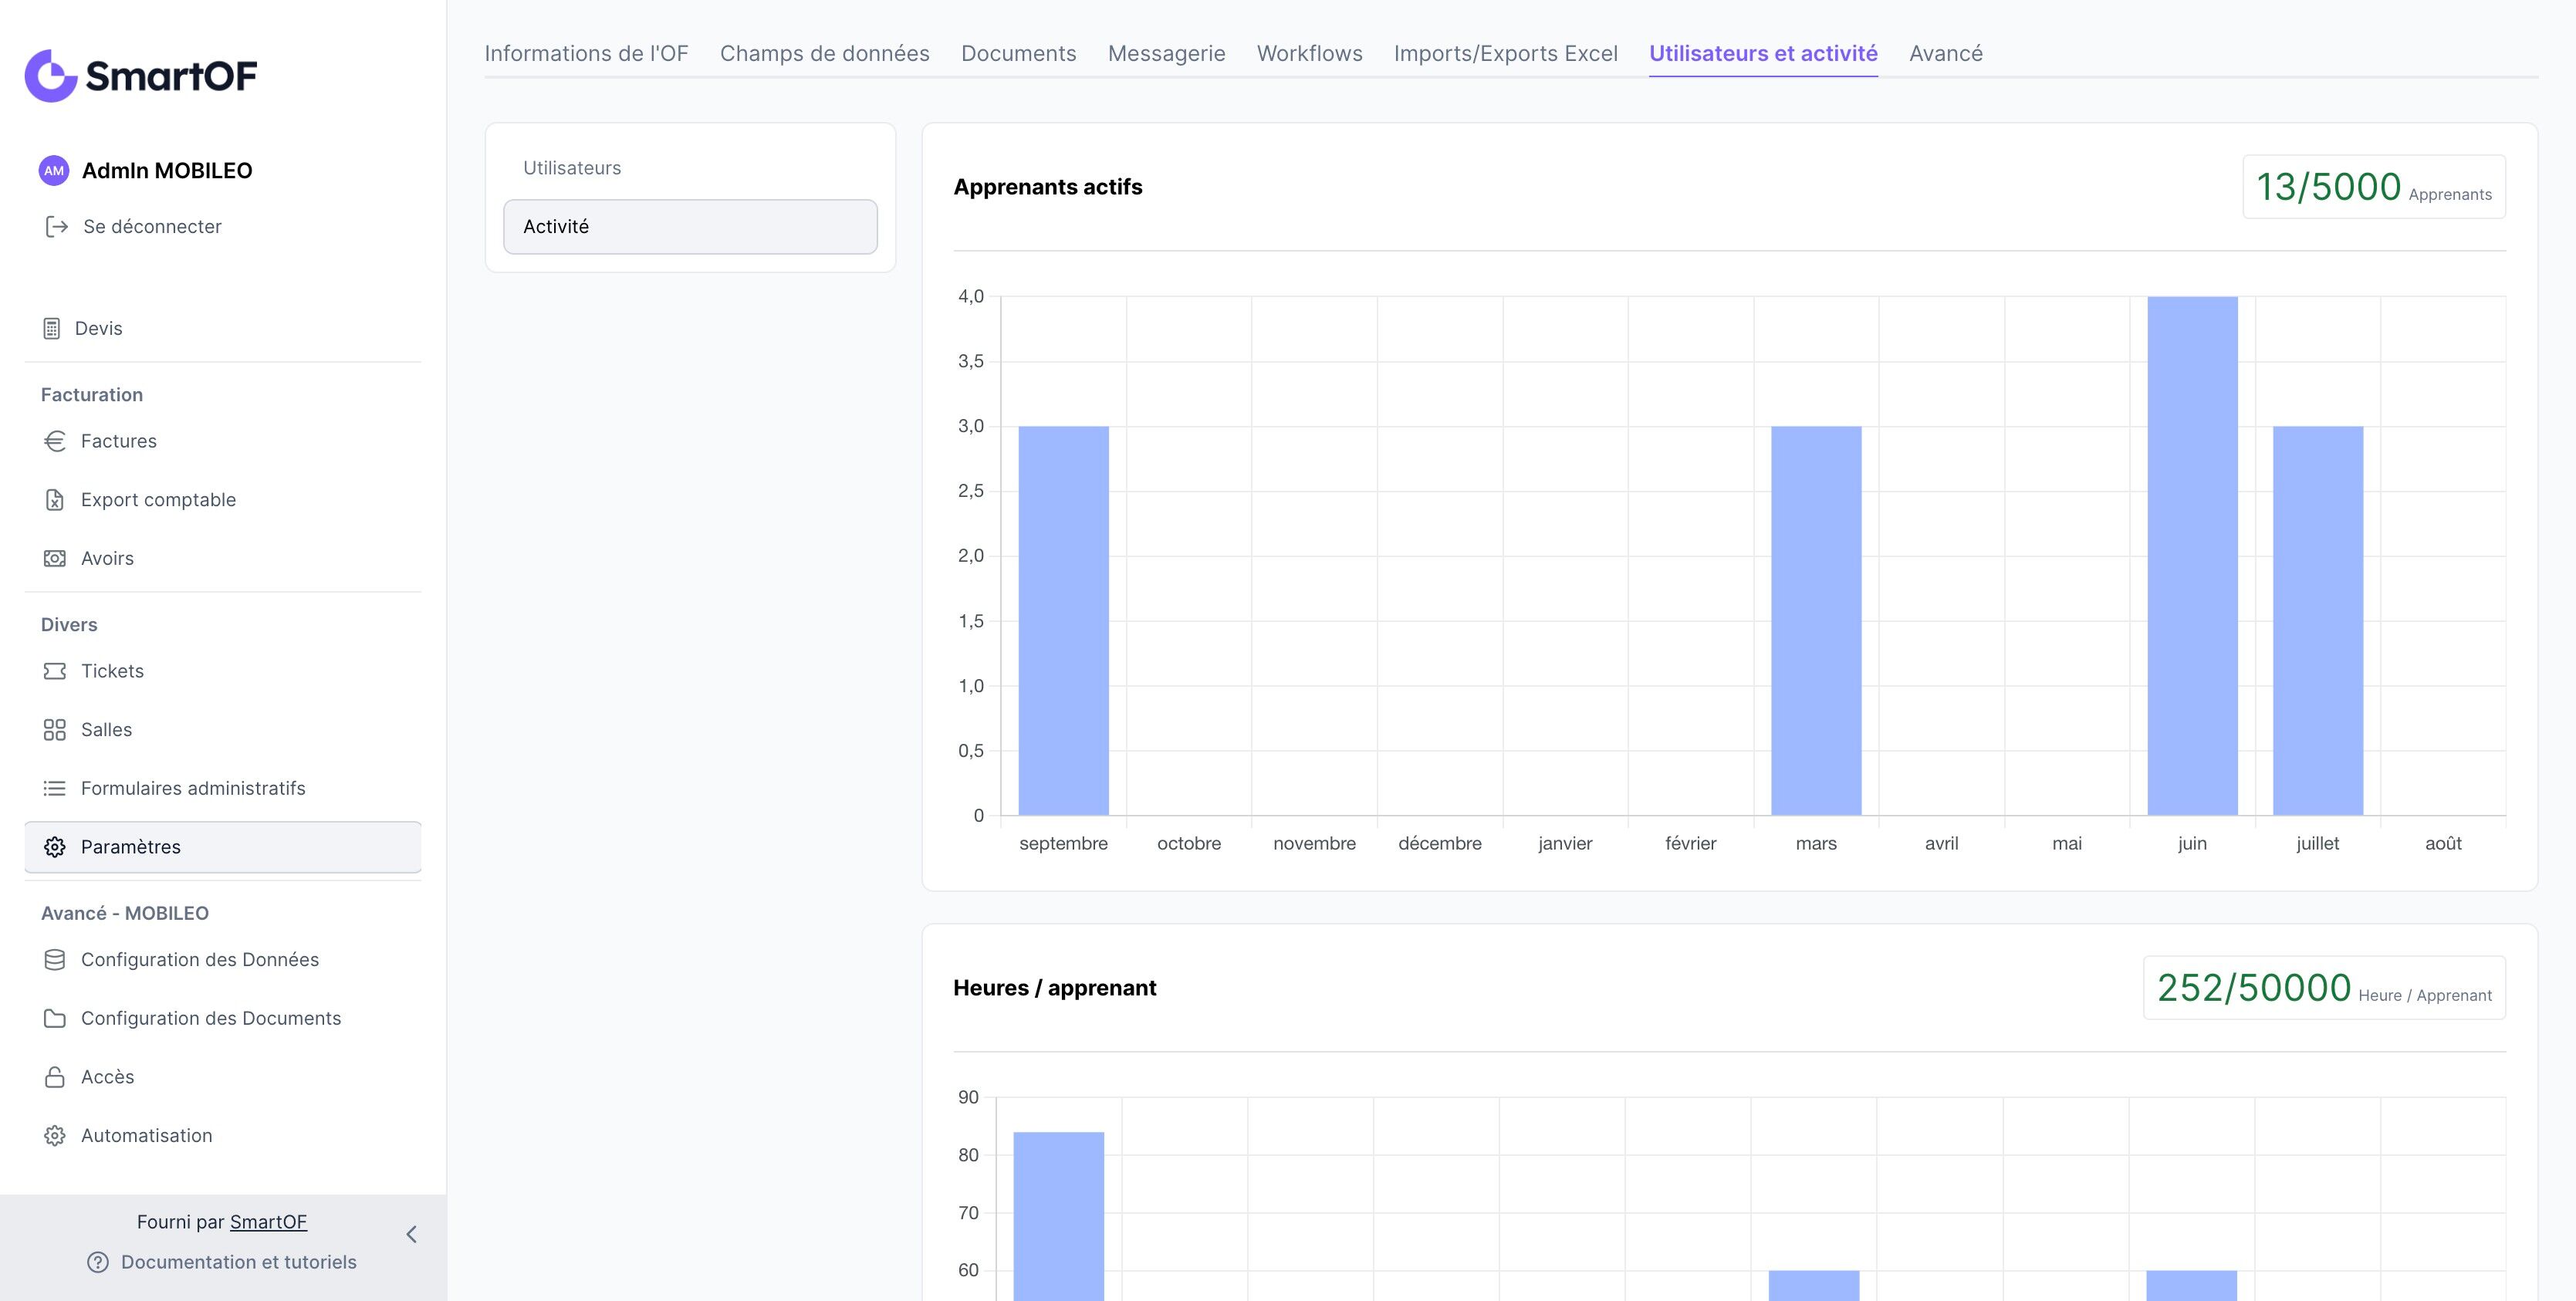The image size is (2576, 1301).
Task: Click the AM user avatar
Action: pyautogui.click(x=54, y=171)
